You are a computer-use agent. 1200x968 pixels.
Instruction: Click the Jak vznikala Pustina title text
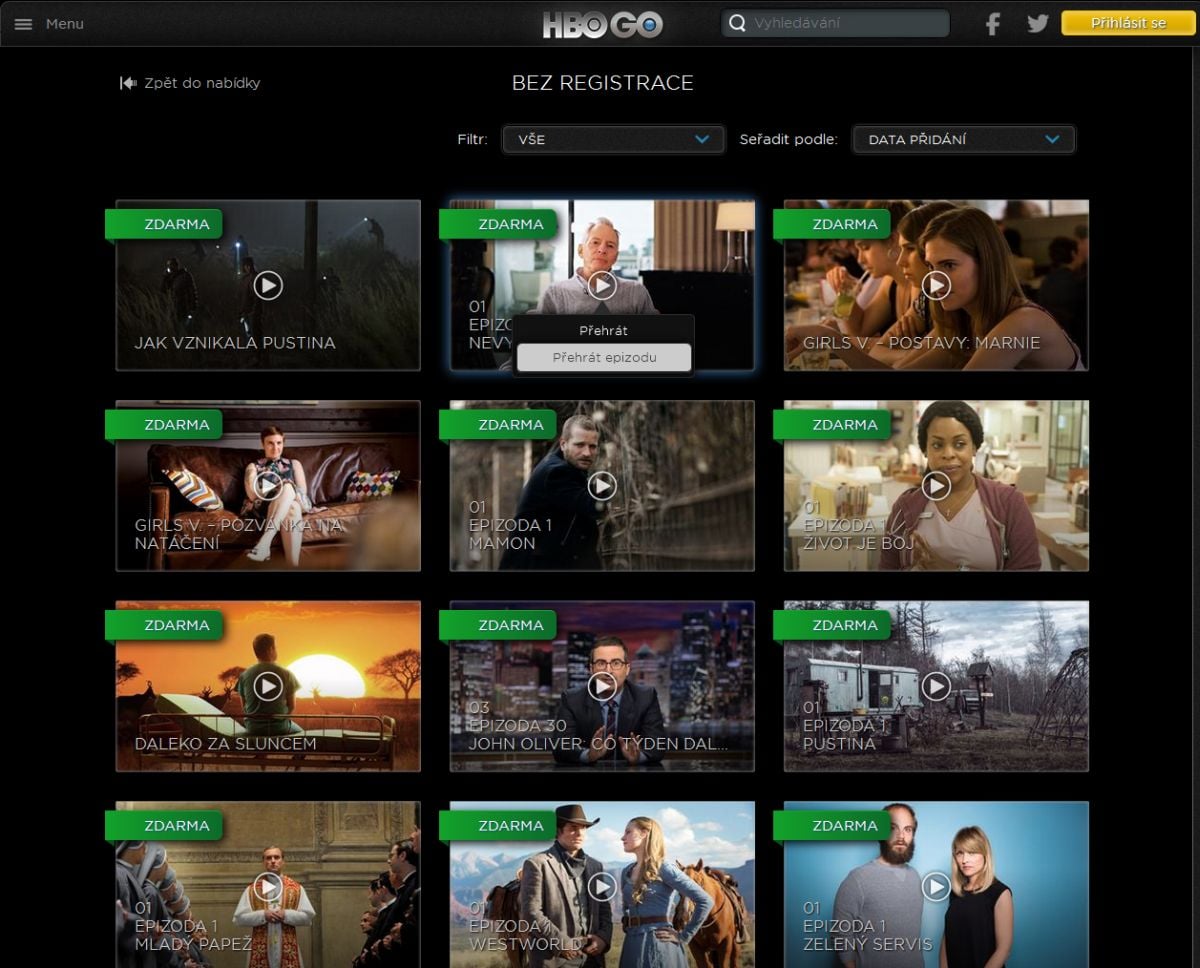click(x=235, y=343)
